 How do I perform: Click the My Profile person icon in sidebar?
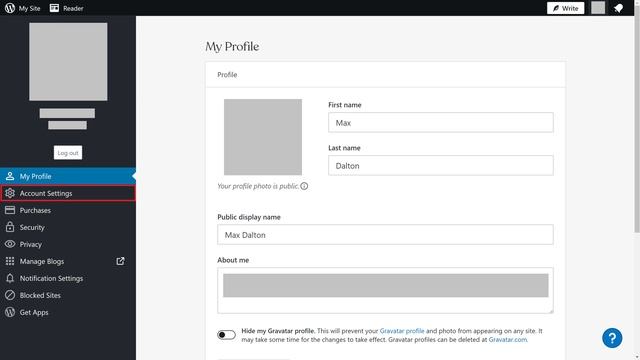pos(10,176)
